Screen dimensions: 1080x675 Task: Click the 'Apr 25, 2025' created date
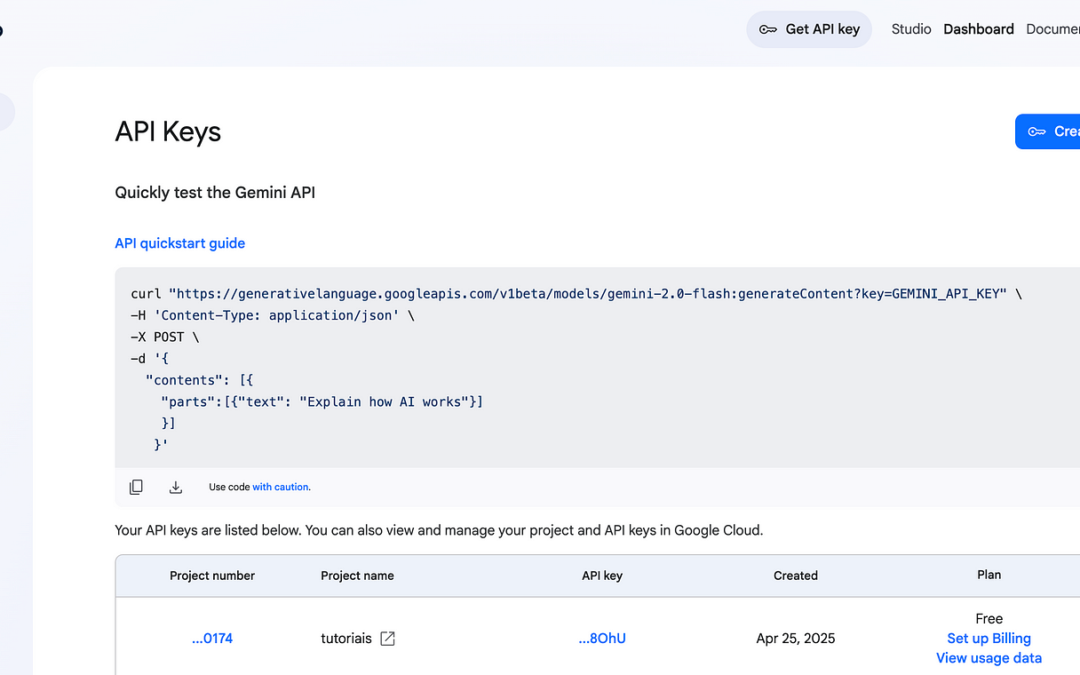pos(796,638)
